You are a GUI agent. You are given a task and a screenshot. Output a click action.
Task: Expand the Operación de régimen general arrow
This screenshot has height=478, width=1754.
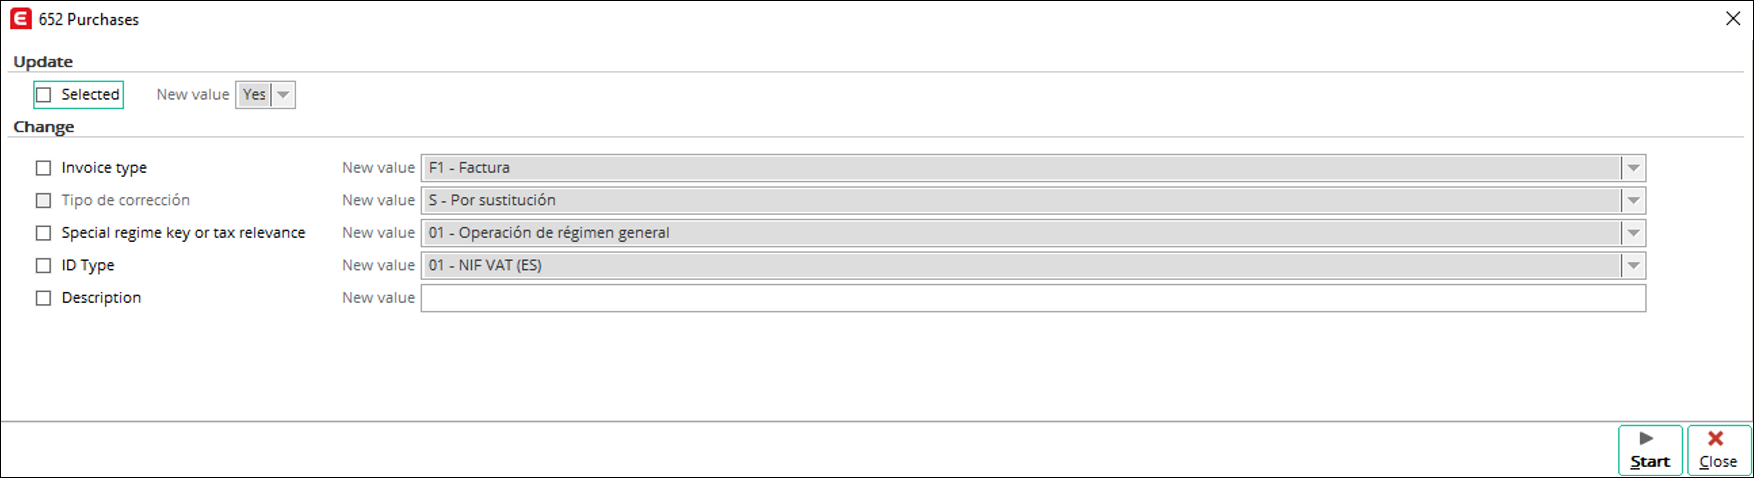1633,233
